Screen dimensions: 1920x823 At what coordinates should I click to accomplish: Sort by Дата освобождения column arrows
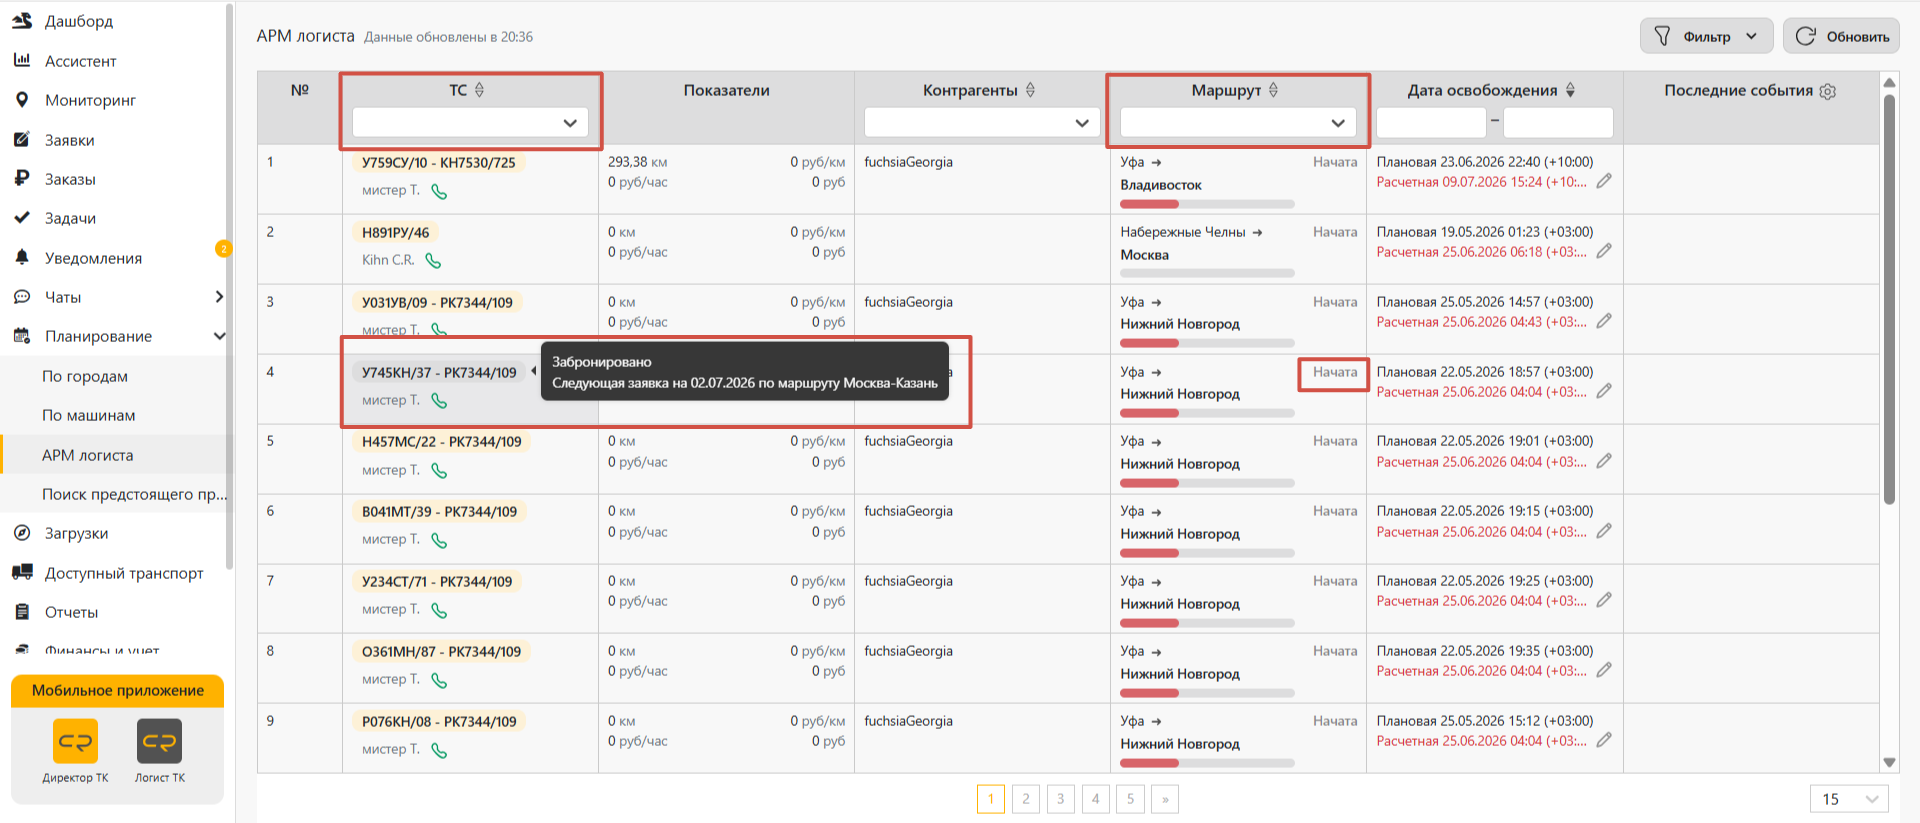coord(1571,90)
